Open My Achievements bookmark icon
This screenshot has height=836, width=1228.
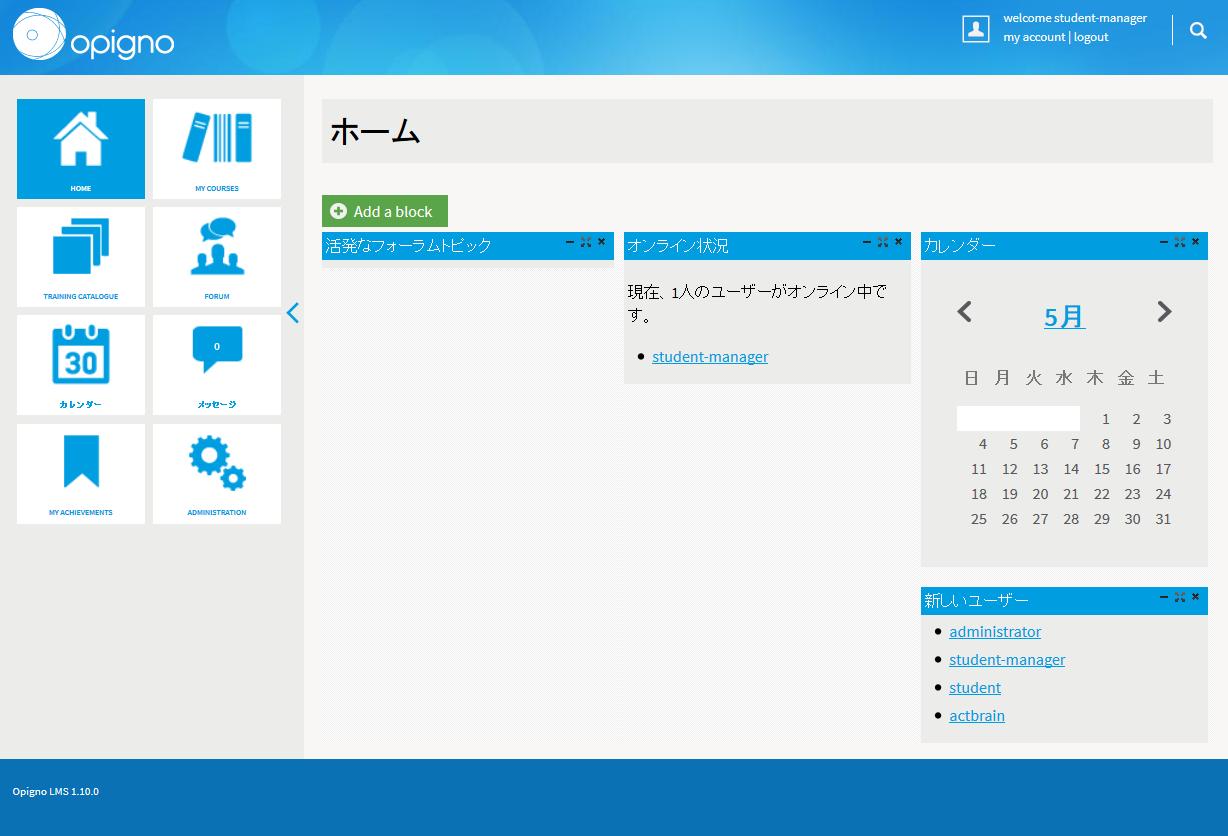pos(81,462)
